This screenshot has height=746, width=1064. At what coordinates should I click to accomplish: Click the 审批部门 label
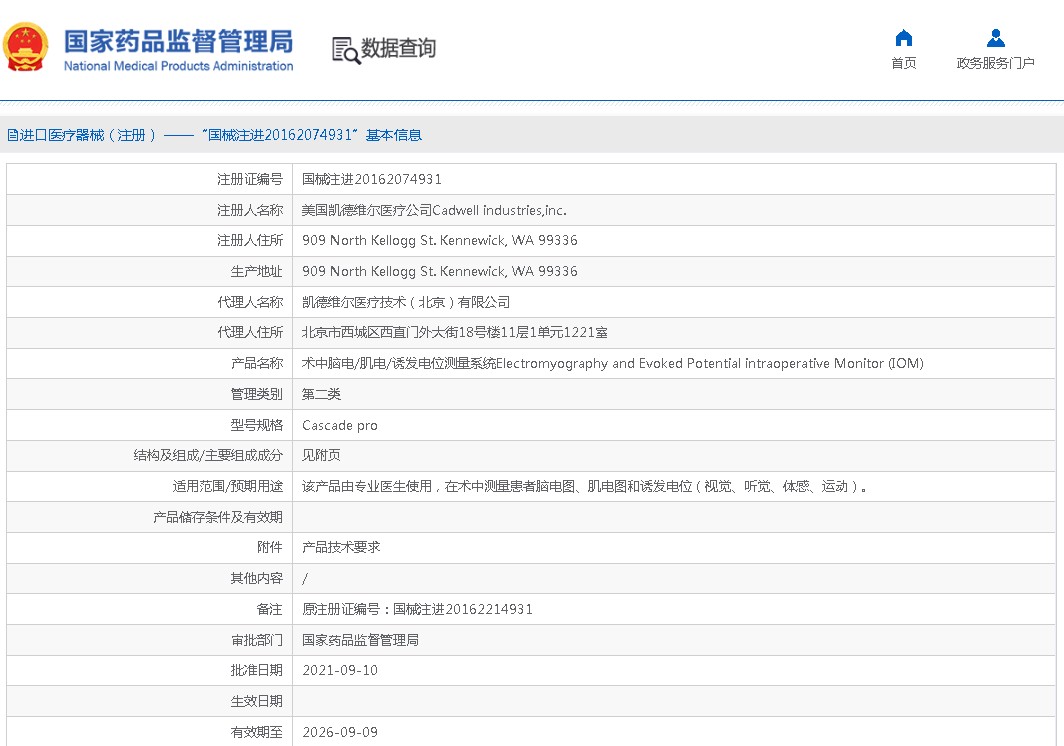pyautogui.click(x=256, y=640)
